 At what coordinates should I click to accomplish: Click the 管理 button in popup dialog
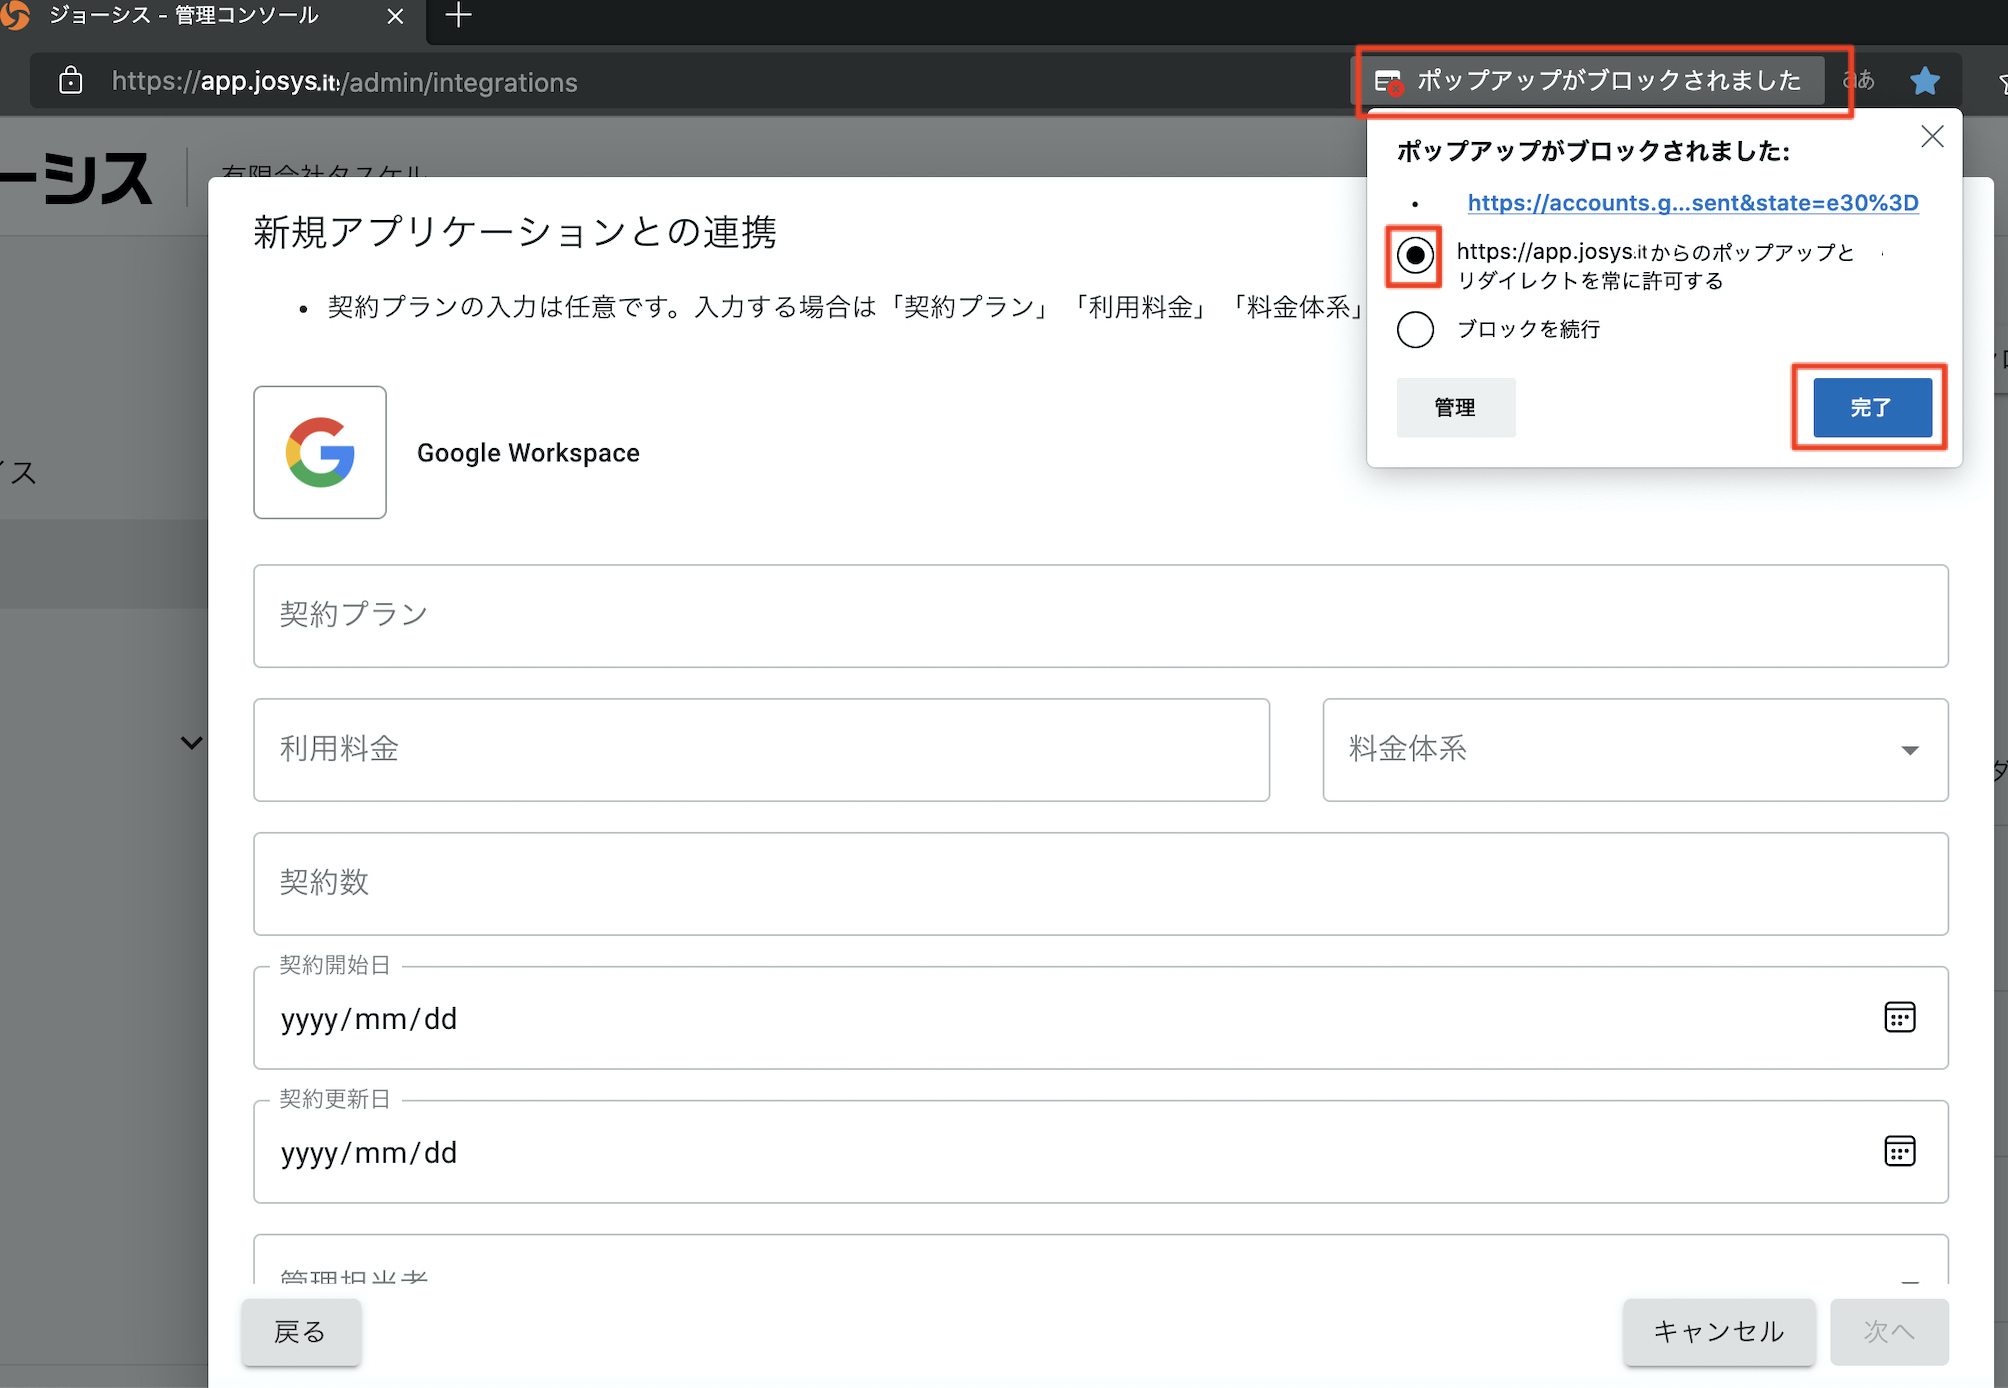(1455, 408)
